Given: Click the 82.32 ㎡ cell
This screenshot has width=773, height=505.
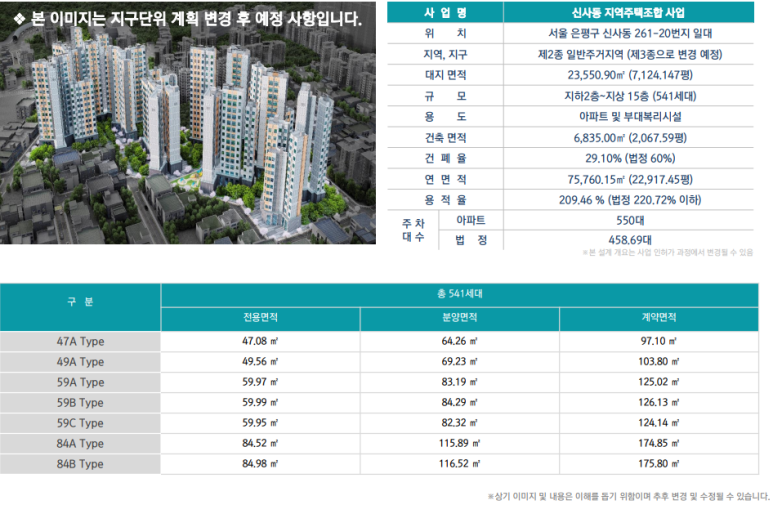Looking at the screenshot, I should point(459,423).
